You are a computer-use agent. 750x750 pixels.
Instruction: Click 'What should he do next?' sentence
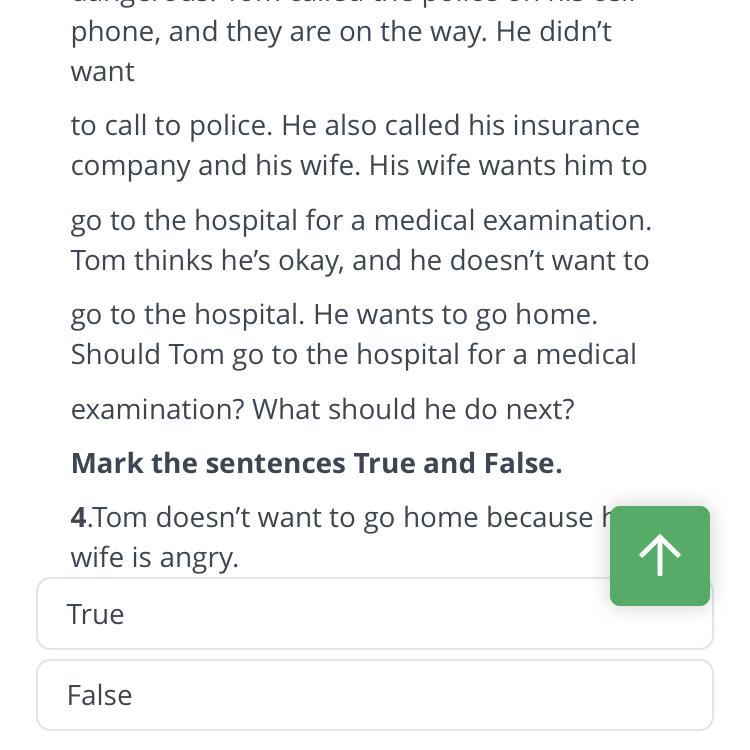pos(413,409)
